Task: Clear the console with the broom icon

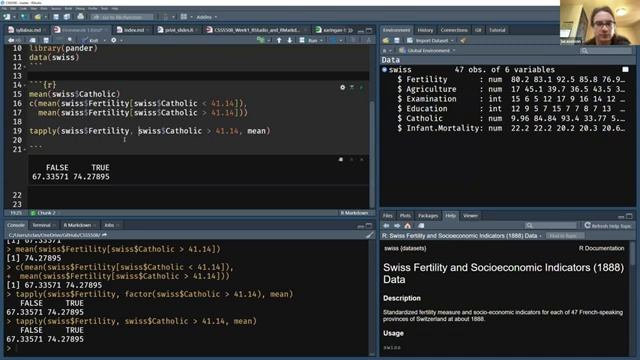Action: [369, 235]
